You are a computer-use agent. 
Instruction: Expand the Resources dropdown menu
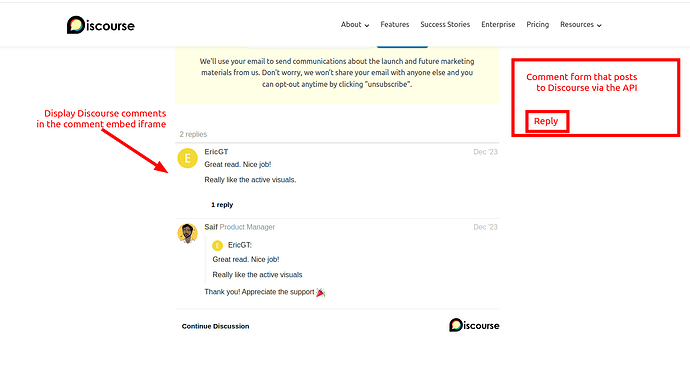(x=580, y=25)
